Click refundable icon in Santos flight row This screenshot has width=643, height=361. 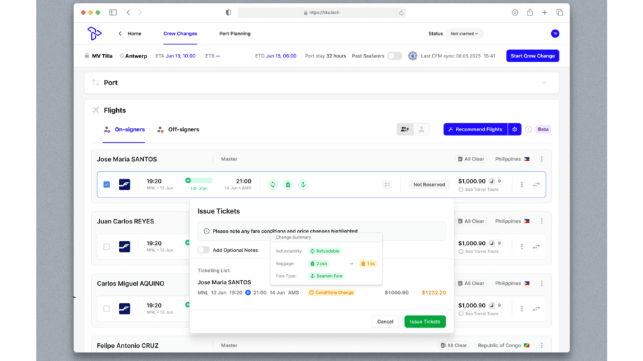tap(273, 185)
